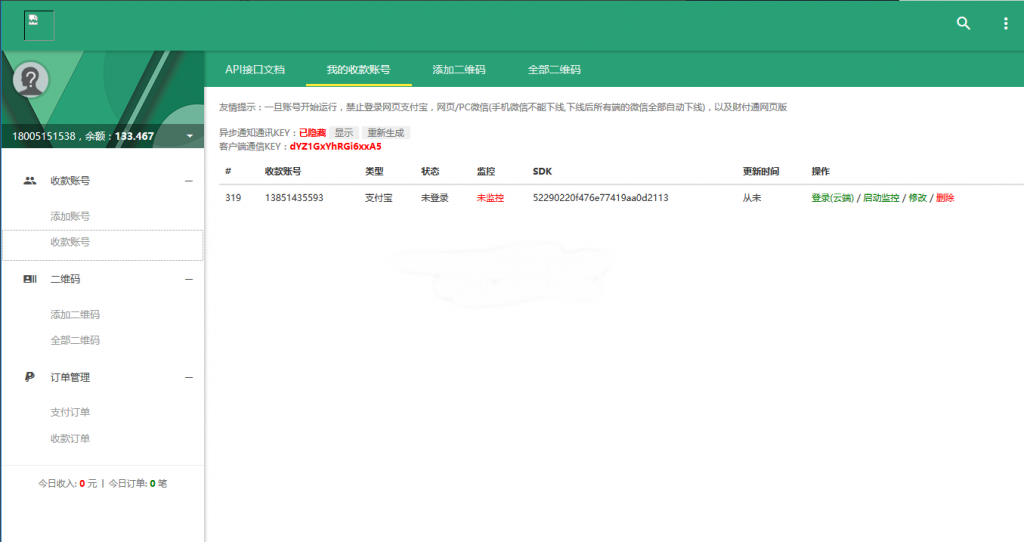1024x542 pixels.
Task: Click the 已隐藏 red status text
Action: point(312,133)
